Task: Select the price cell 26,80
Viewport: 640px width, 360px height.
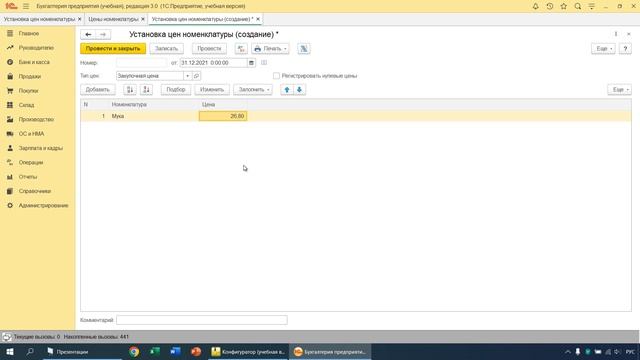Action: click(223, 116)
